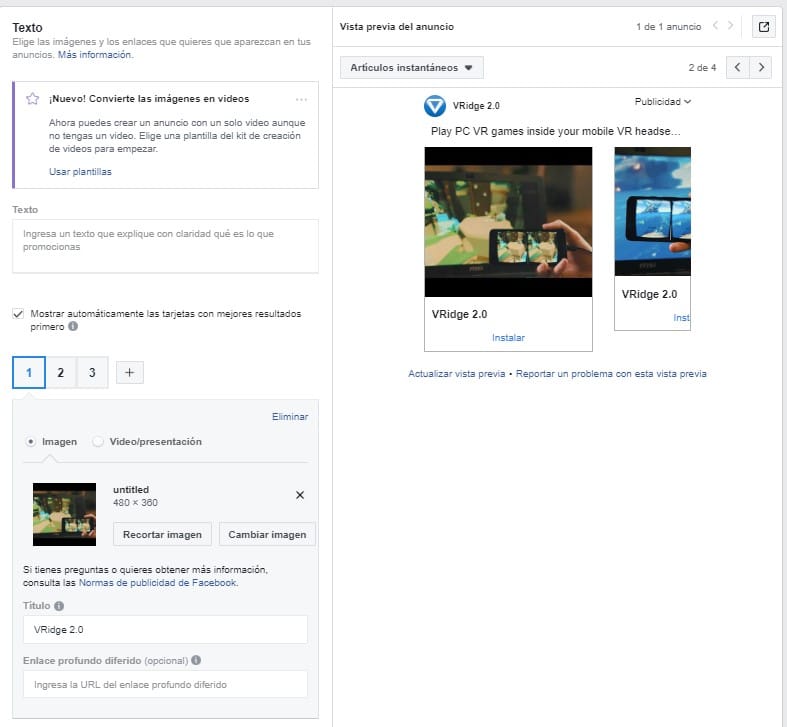Click Instalar on first preview card
The width and height of the screenshot is (787, 727).
pos(508,337)
